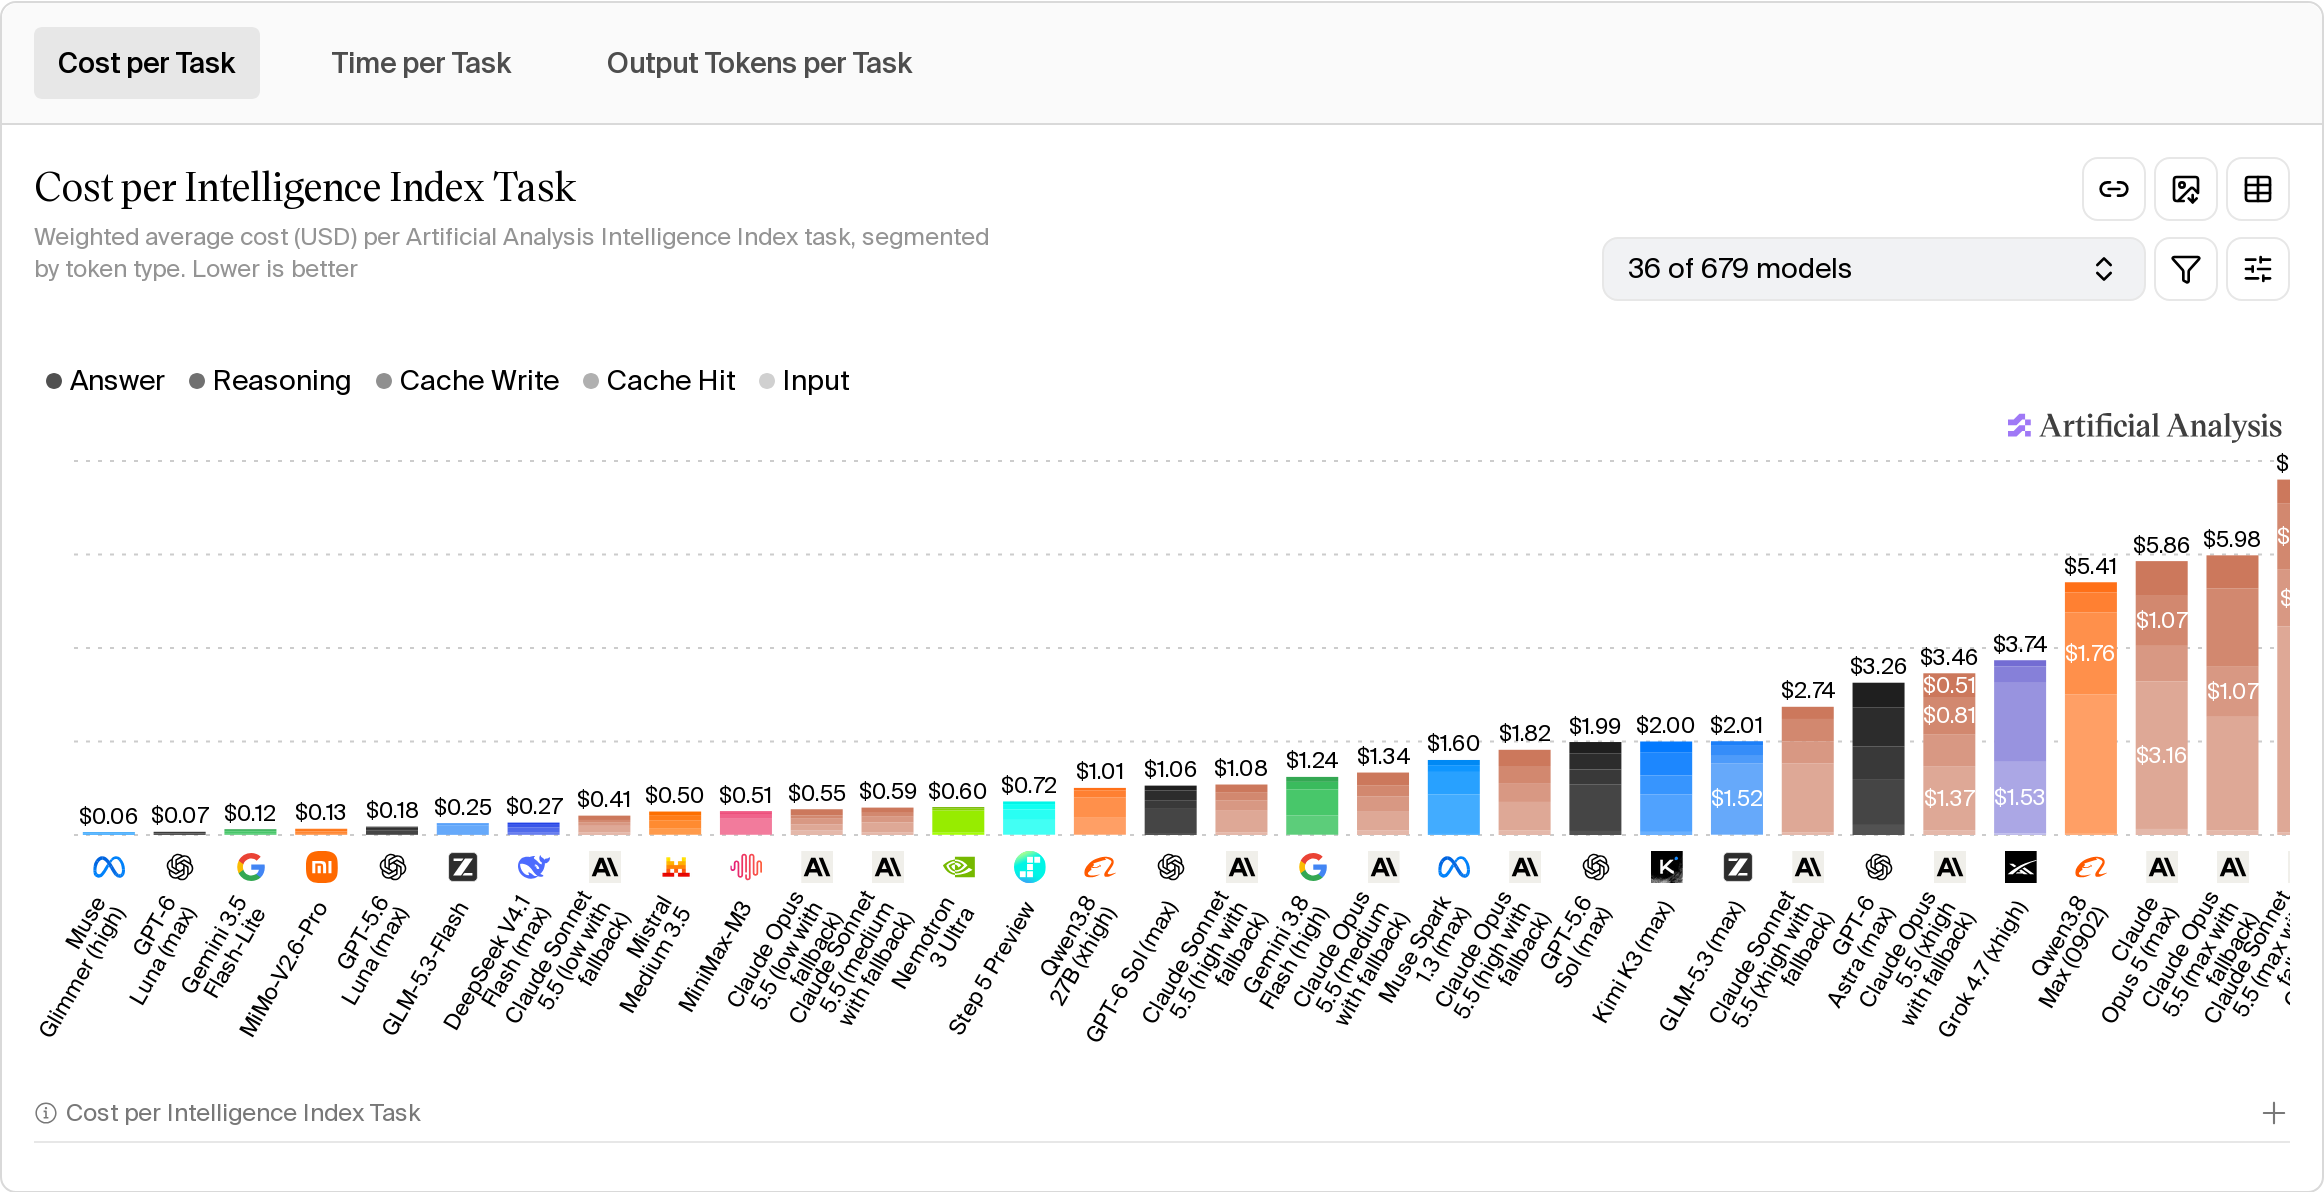
Task: Open the model filter funnel icon
Action: coord(2185,269)
